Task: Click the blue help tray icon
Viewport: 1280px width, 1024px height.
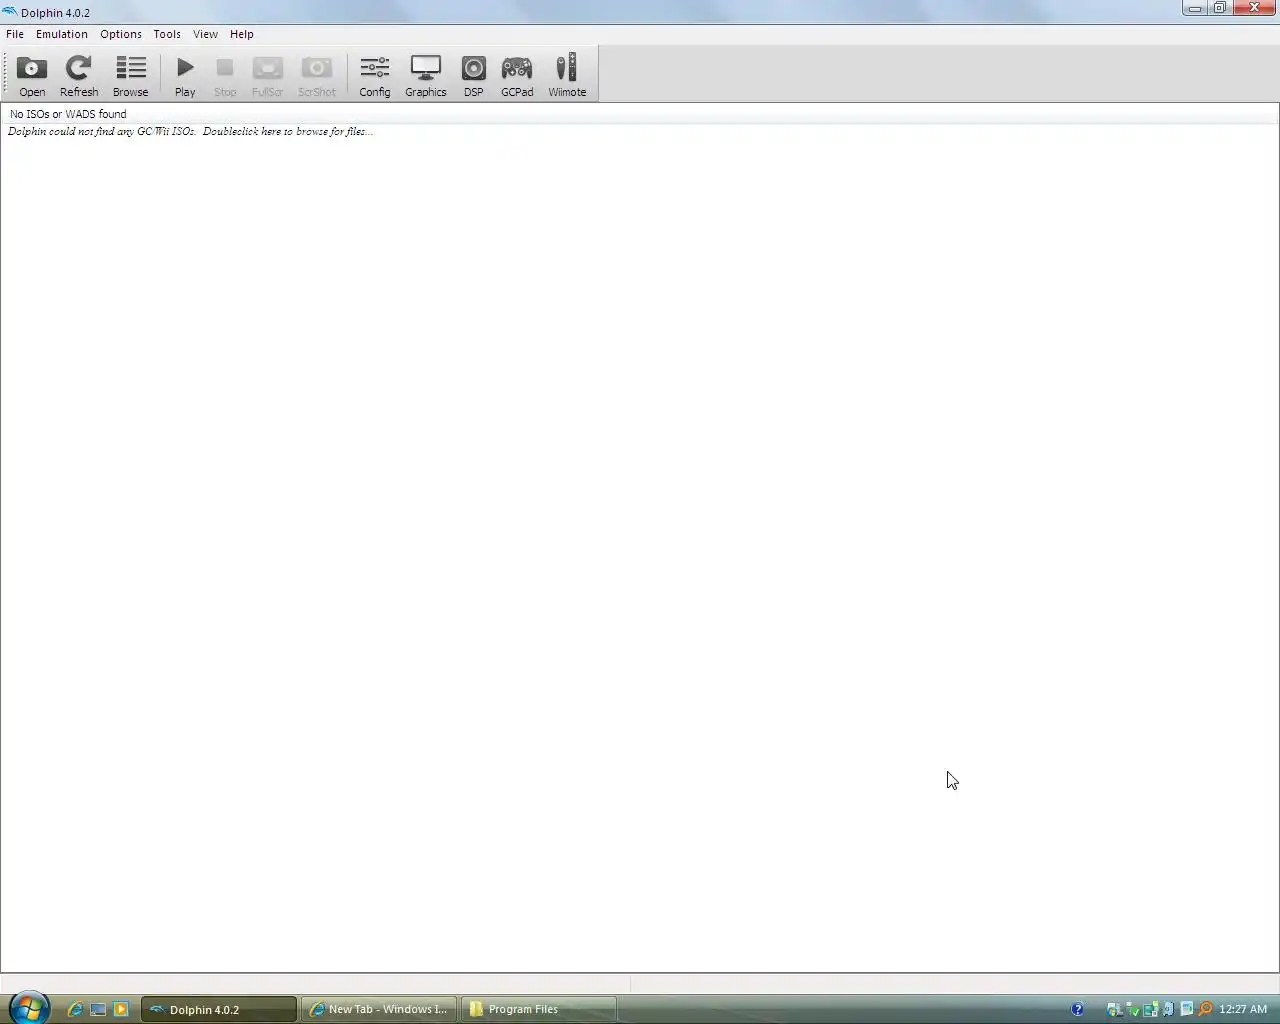Action: point(1077,1009)
